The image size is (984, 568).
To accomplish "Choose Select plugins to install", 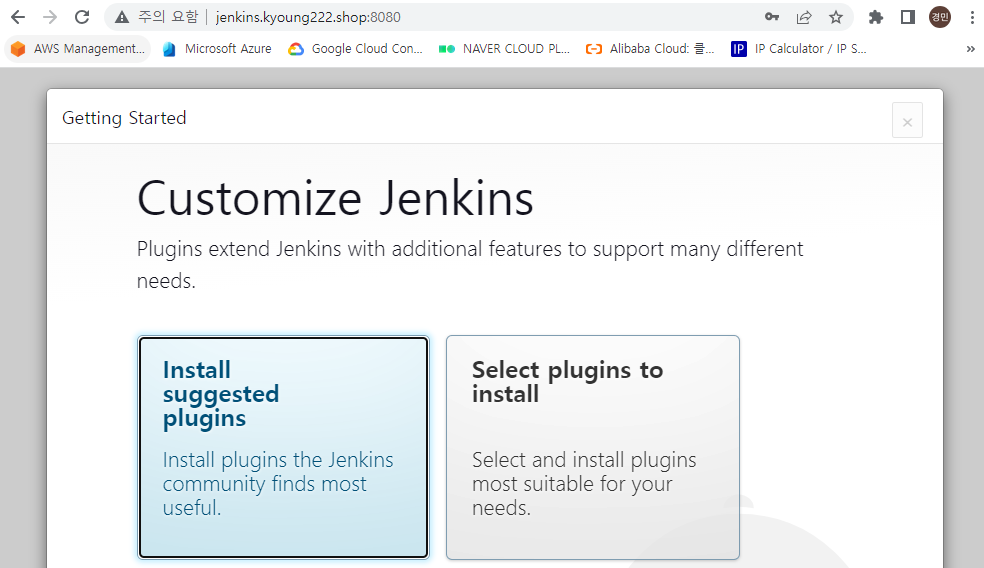I will 592,447.
